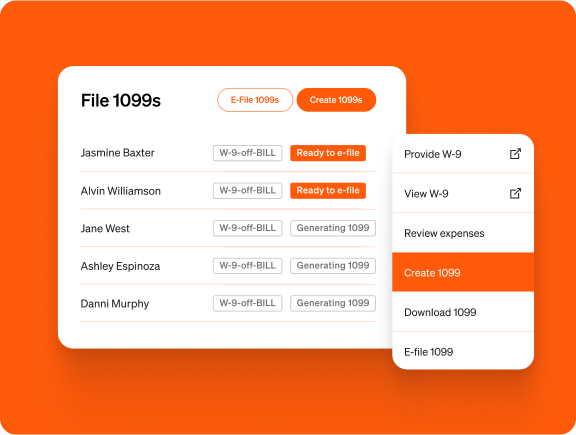Click the E-File 1099s button
The height and width of the screenshot is (435, 576).
[255, 100]
